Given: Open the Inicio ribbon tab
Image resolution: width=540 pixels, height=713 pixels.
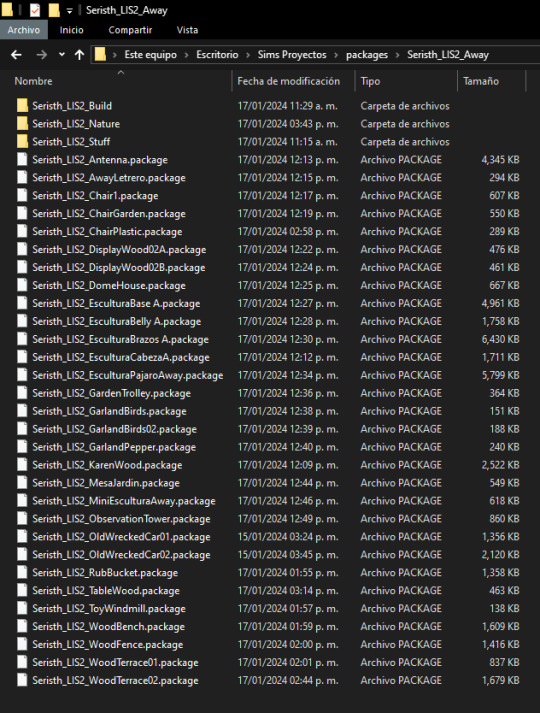Looking at the screenshot, I should [x=71, y=30].
